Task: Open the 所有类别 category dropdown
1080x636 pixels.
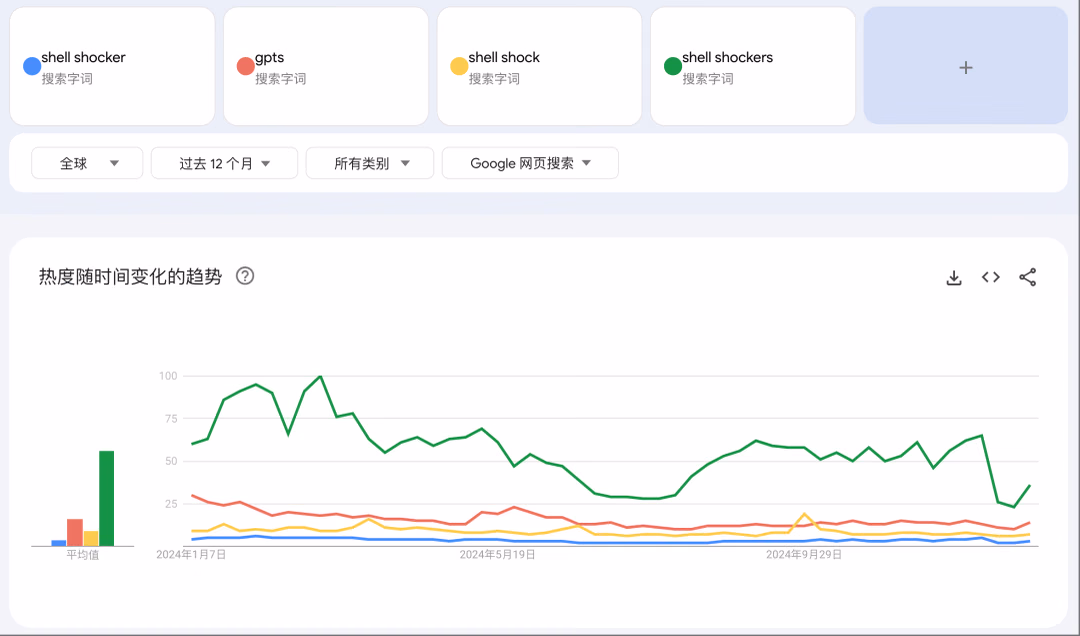Action: [369, 163]
